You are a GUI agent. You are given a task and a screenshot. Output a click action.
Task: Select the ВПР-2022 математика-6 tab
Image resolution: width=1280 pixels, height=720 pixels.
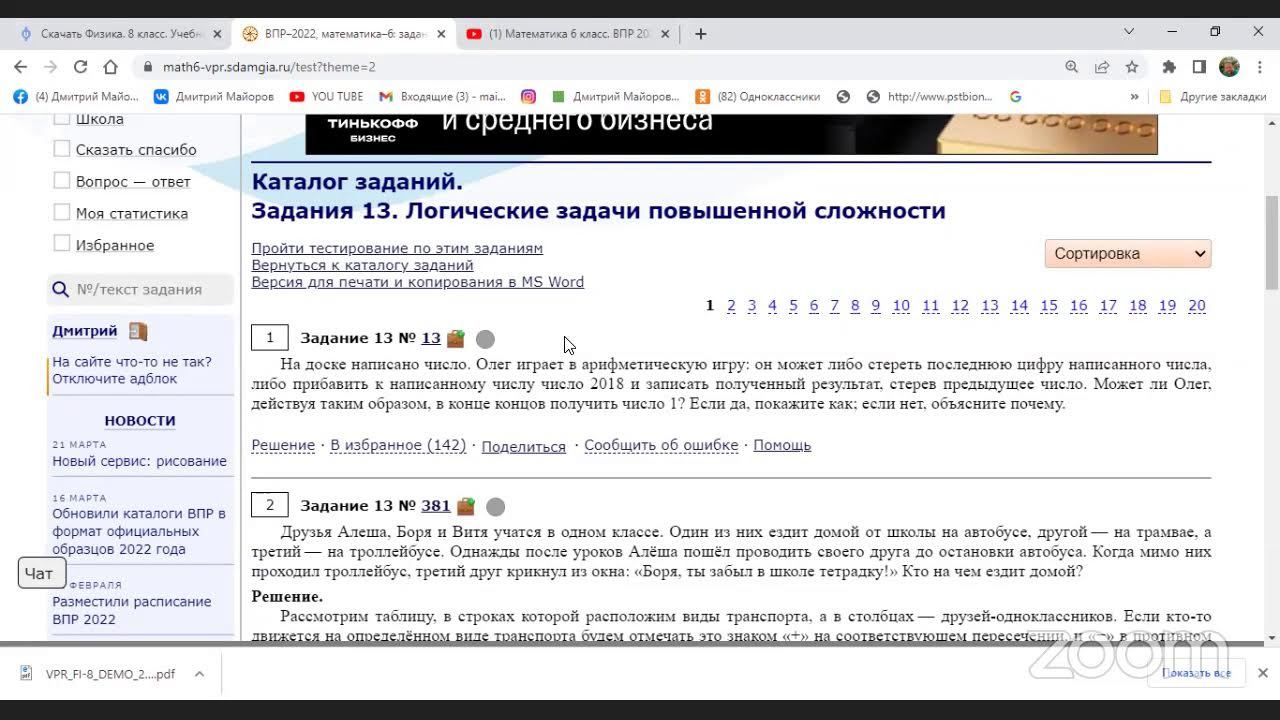[x=344, y=33]
